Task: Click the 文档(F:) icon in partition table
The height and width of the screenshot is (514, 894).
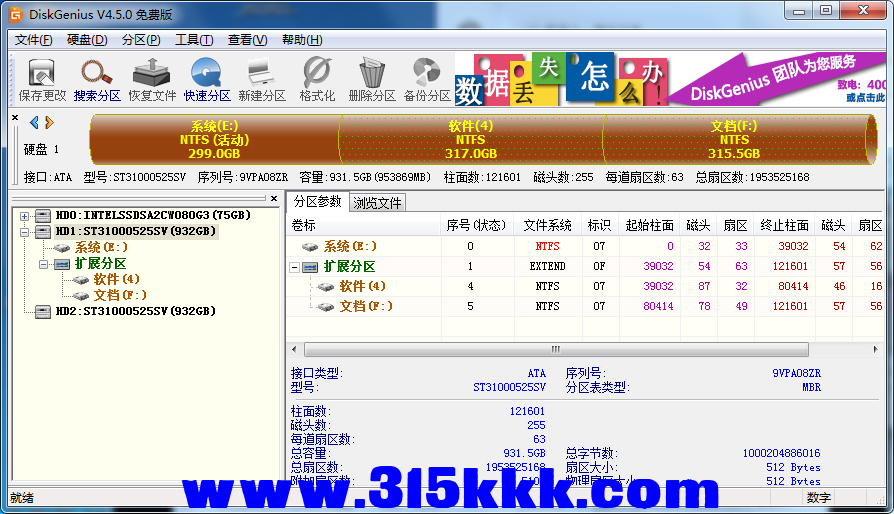Action: coord(326,307)
